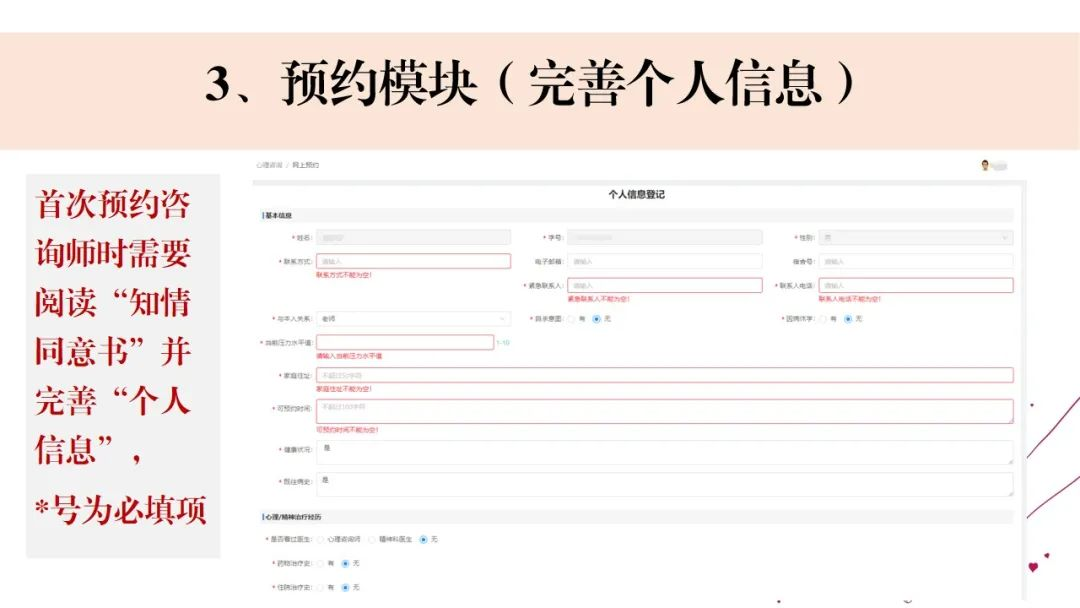Select 无 for 住院治疗史
1080x608 pixels.
346,587
